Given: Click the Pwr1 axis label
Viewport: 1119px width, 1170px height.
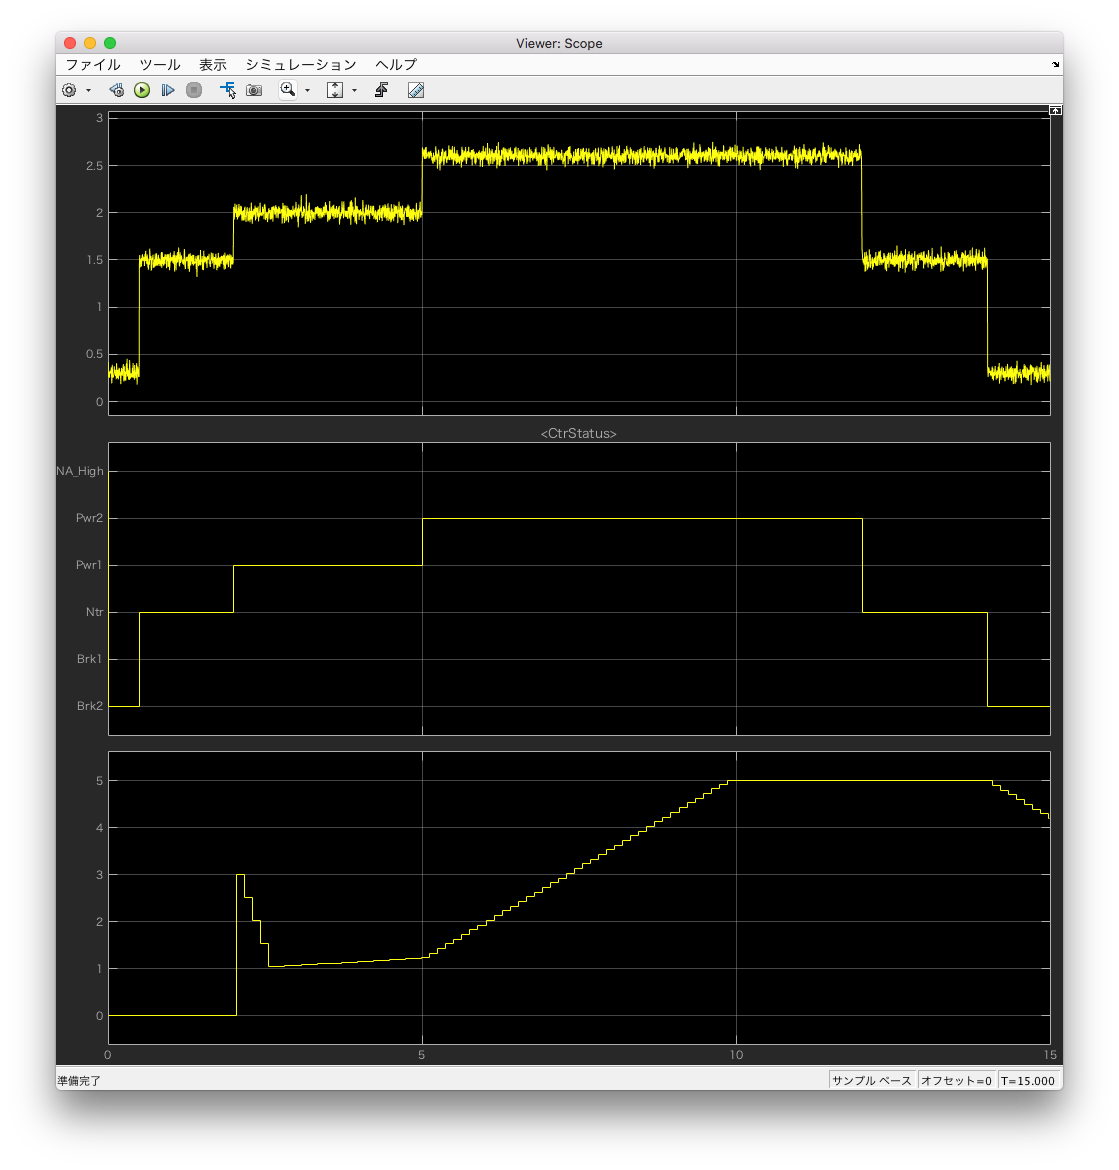Looking at the screenshot, I should point(89,565).
